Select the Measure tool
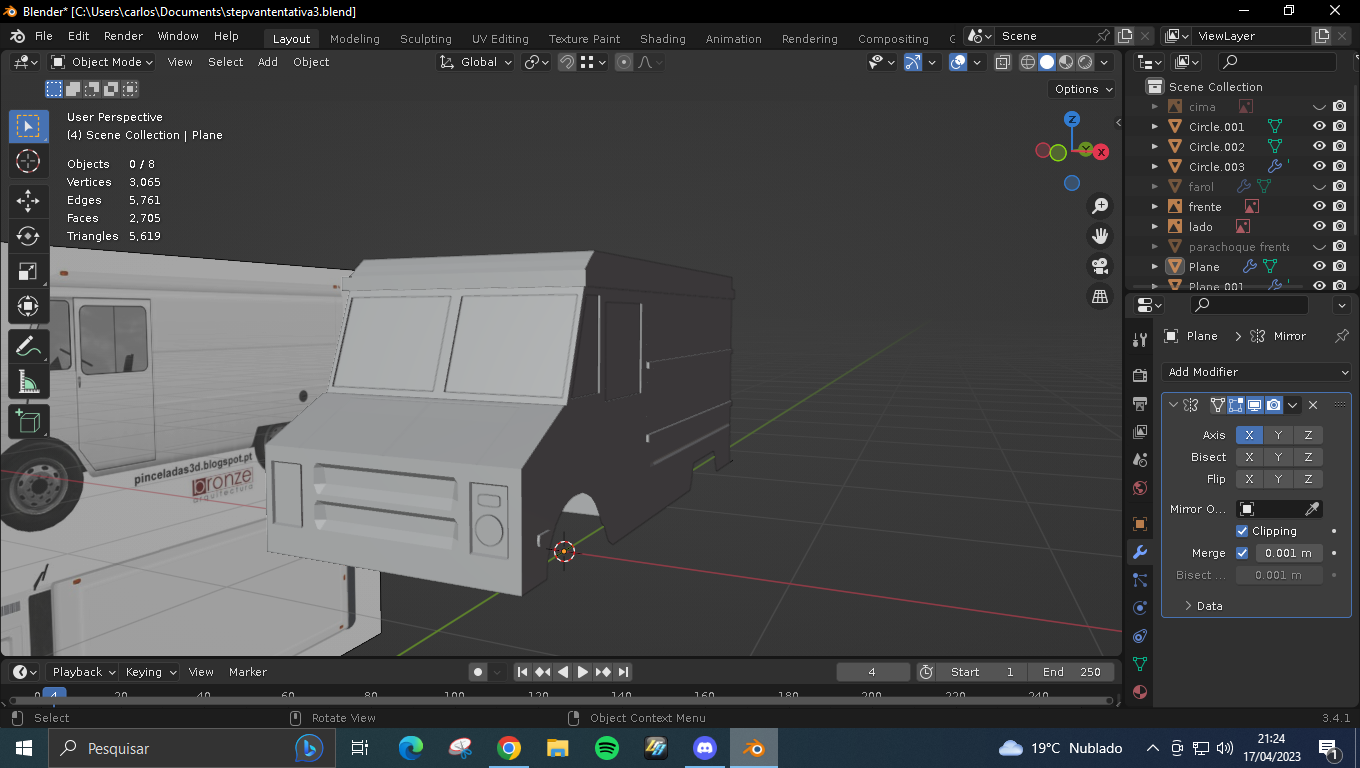The image size is (1360, 768). 28,383
